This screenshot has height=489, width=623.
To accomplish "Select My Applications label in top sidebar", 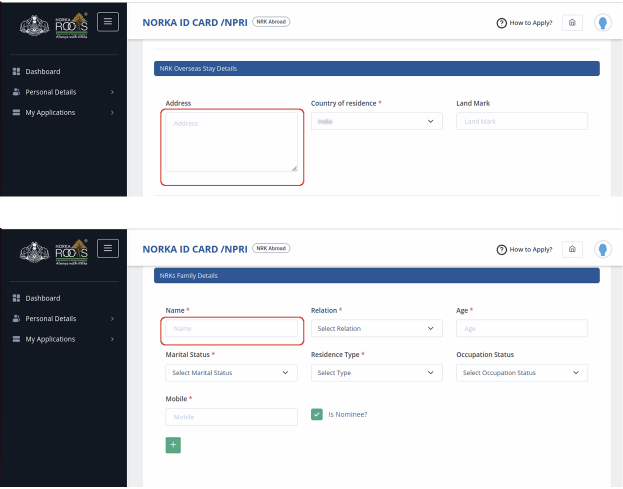I will [x=50, y=113].
